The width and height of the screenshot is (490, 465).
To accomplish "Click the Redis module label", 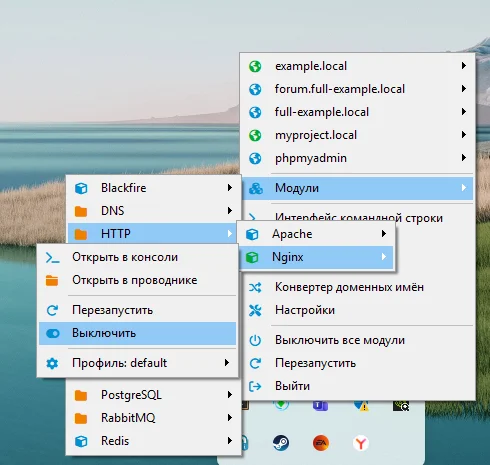I will (115, 441).
